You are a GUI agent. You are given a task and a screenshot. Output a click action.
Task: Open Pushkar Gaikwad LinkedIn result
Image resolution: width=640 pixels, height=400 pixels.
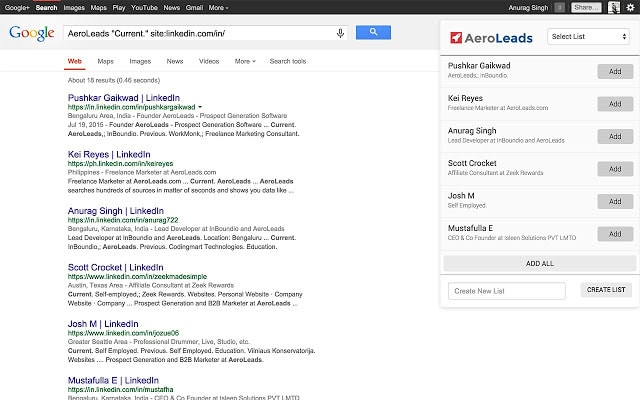tap(124, 98)
